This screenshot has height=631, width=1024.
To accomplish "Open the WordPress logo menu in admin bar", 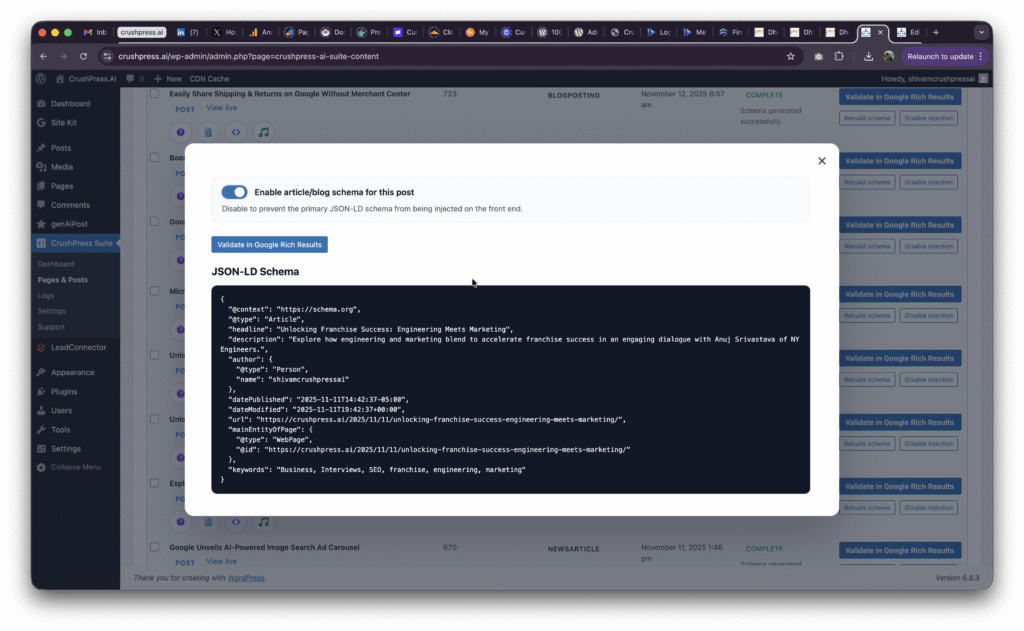I will pyautogui.click(x=40, y=78).
